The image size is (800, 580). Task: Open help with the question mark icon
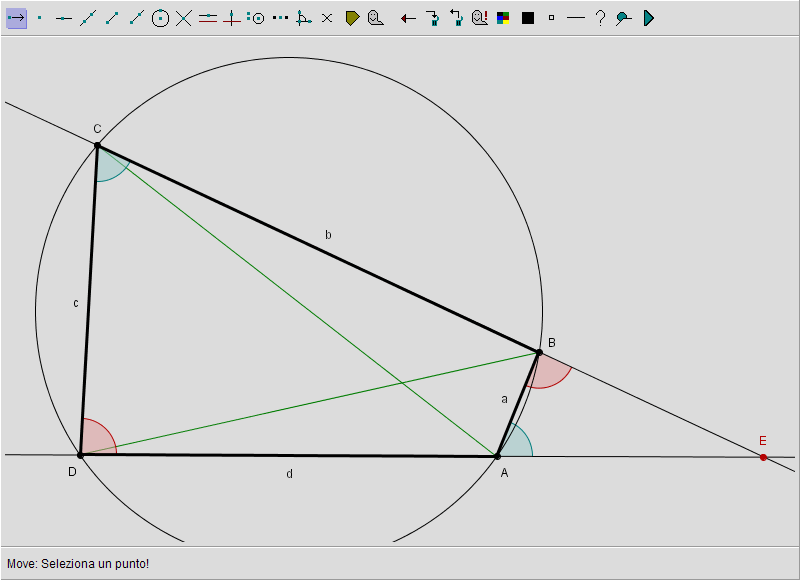click(600, 18)
